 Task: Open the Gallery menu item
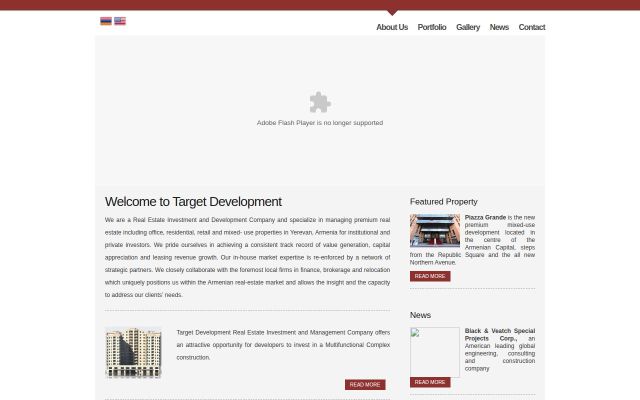[x=468, y=27]
